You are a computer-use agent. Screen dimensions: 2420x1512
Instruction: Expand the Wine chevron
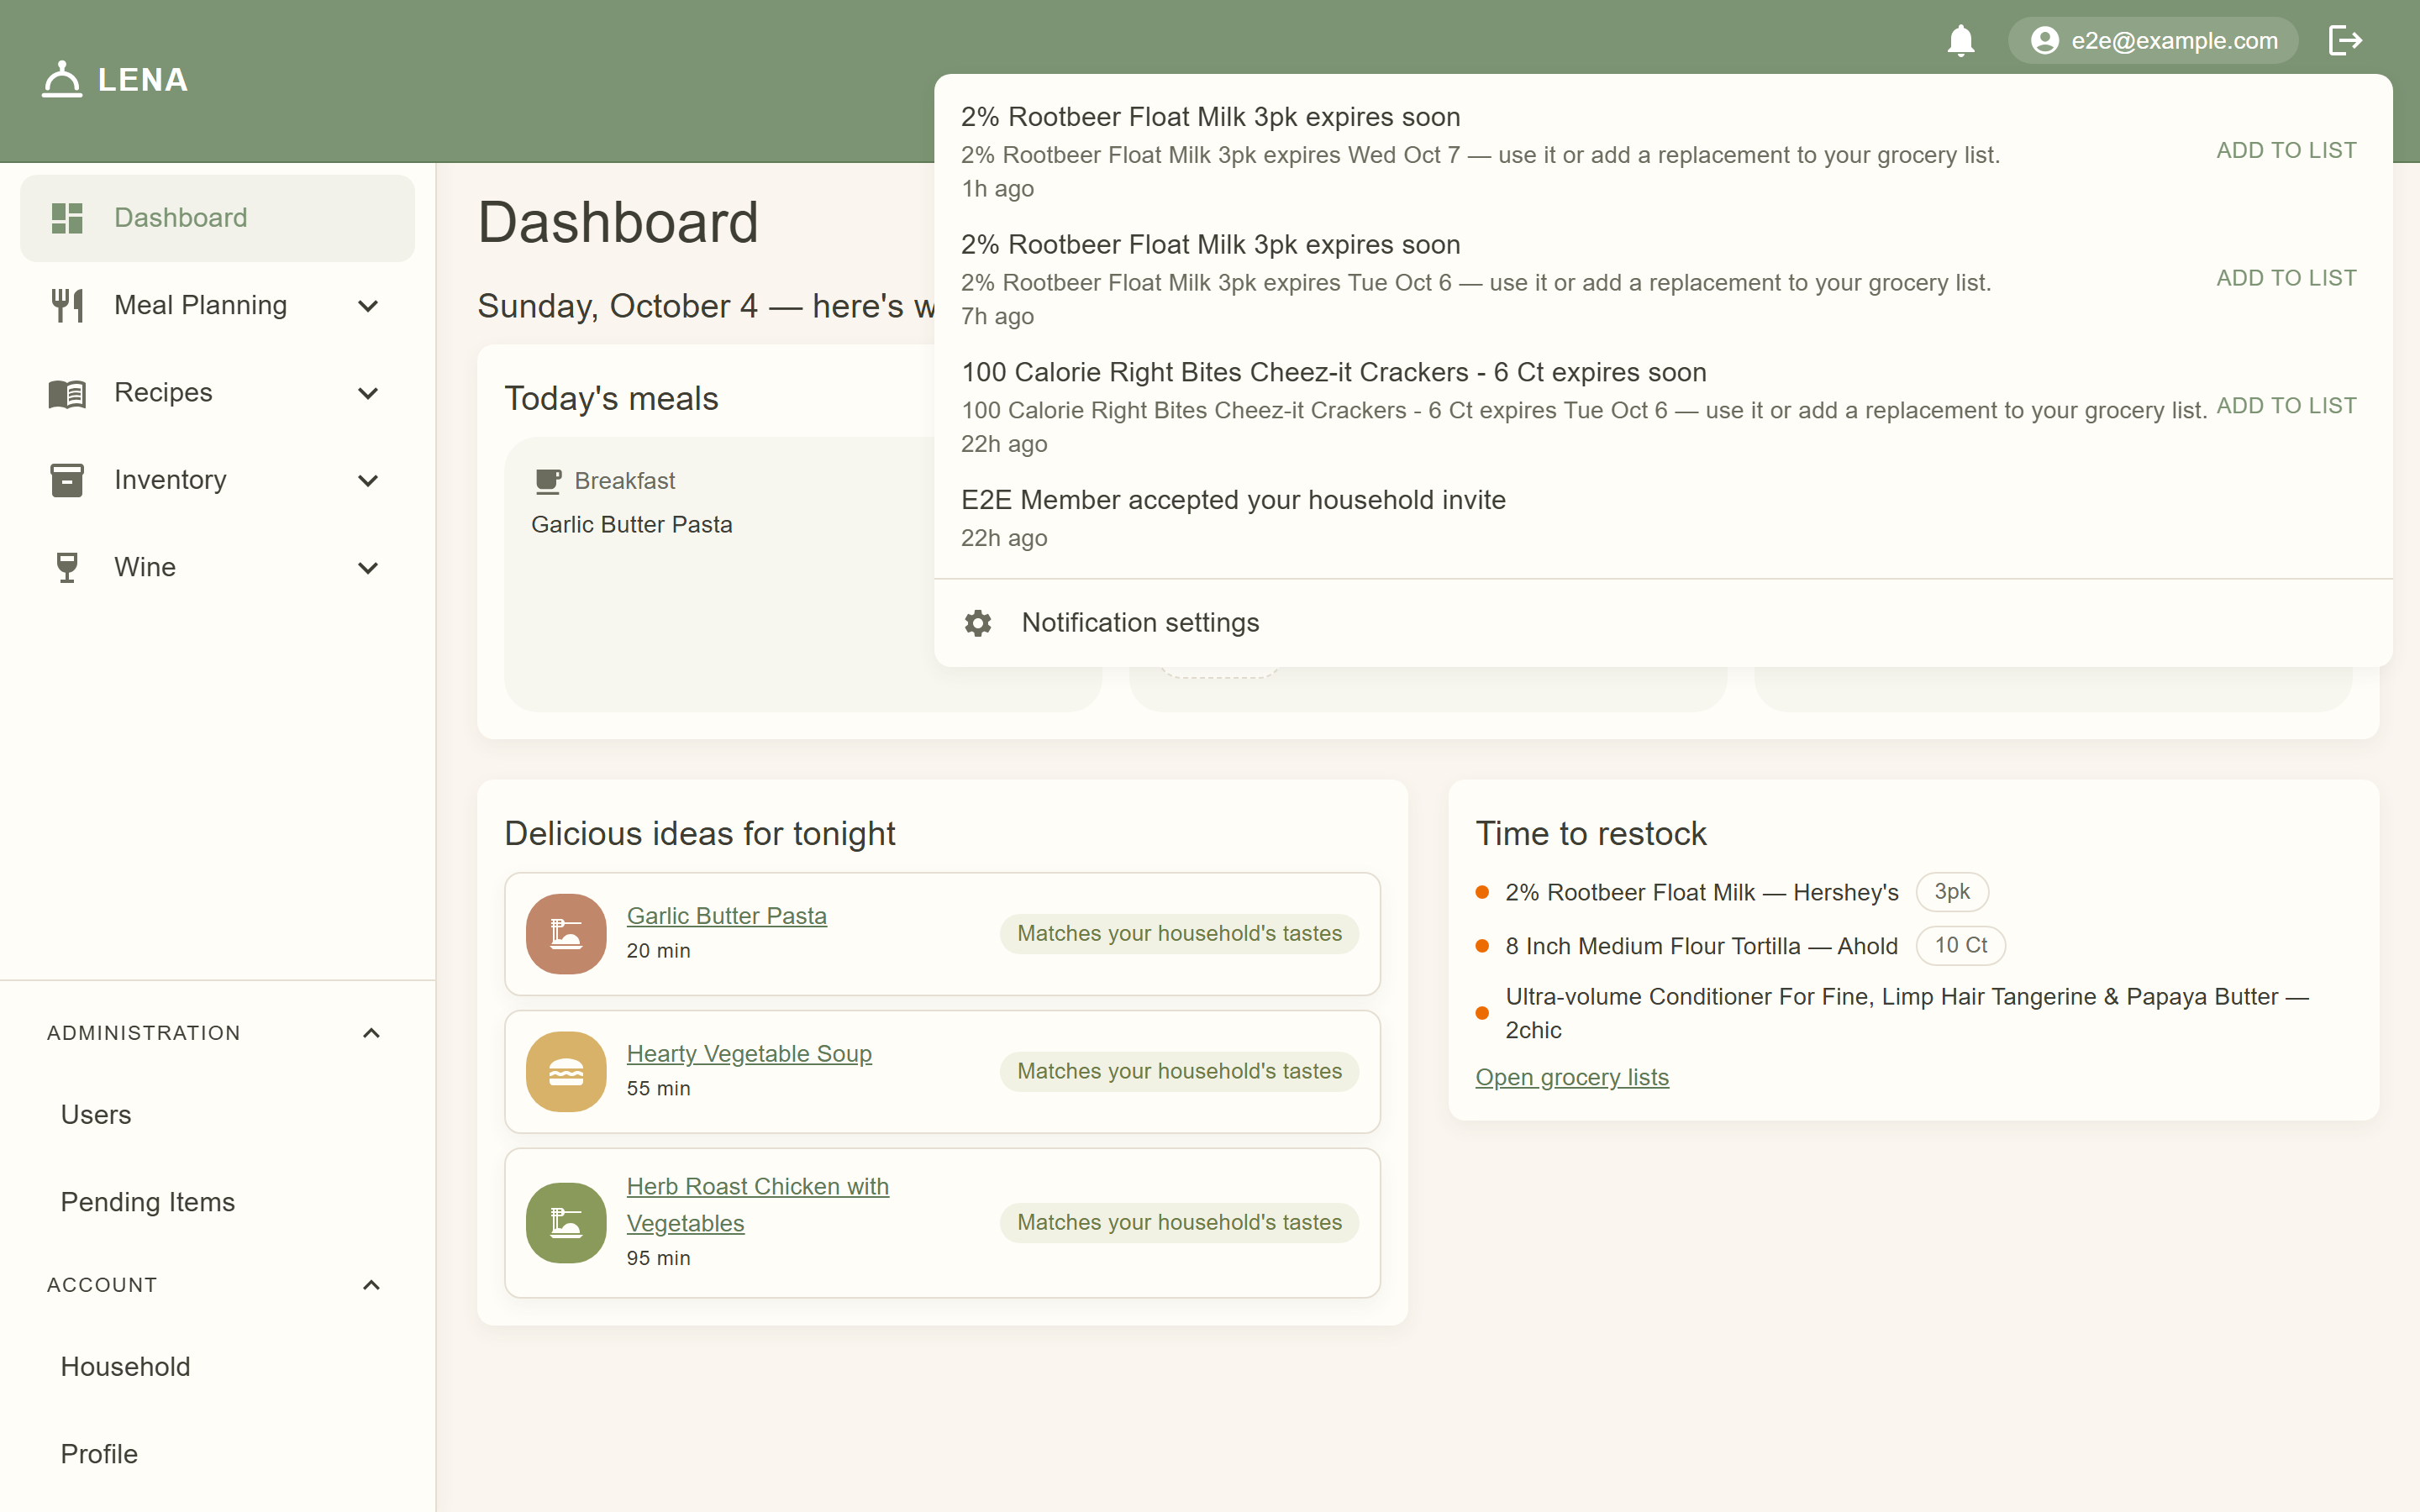click(368, 568)
